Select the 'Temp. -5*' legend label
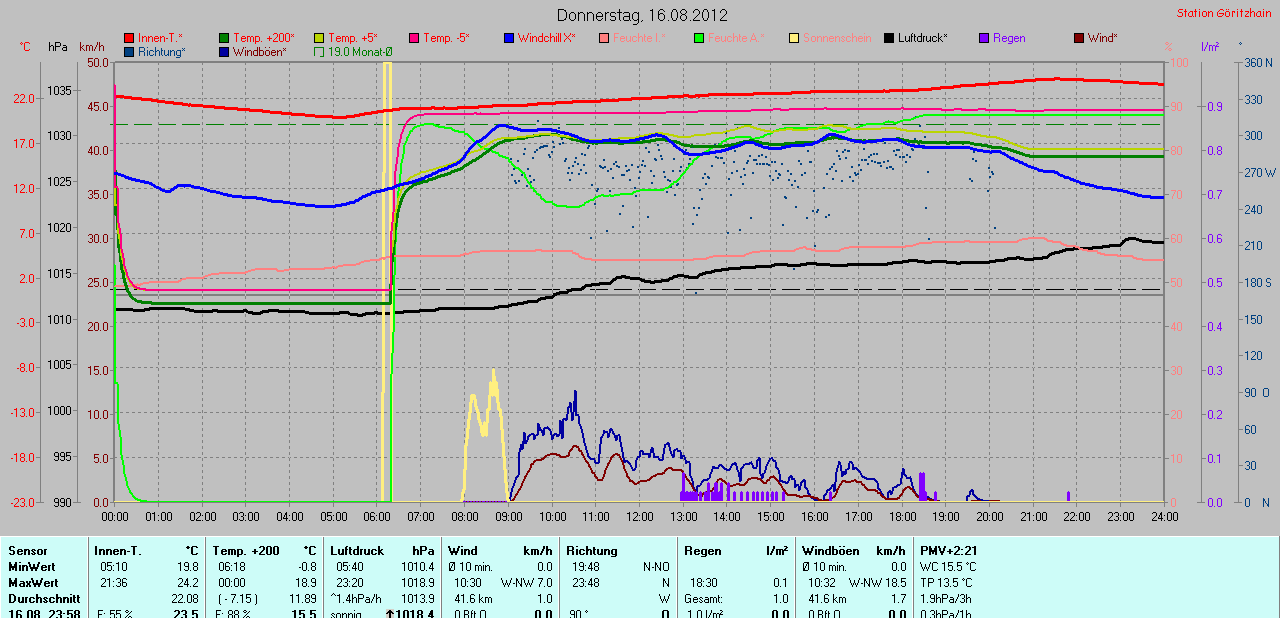This screenshot has height=618, width=1284. (447, 38)
